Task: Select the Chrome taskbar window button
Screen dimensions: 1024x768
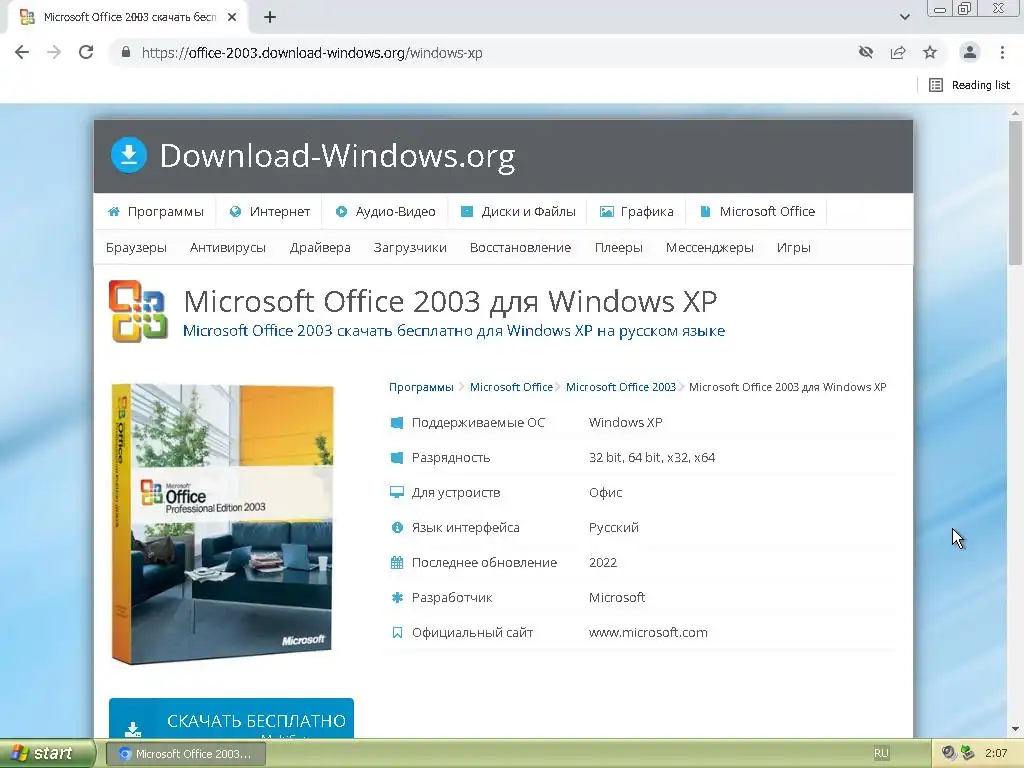Action: click(185, 754)
